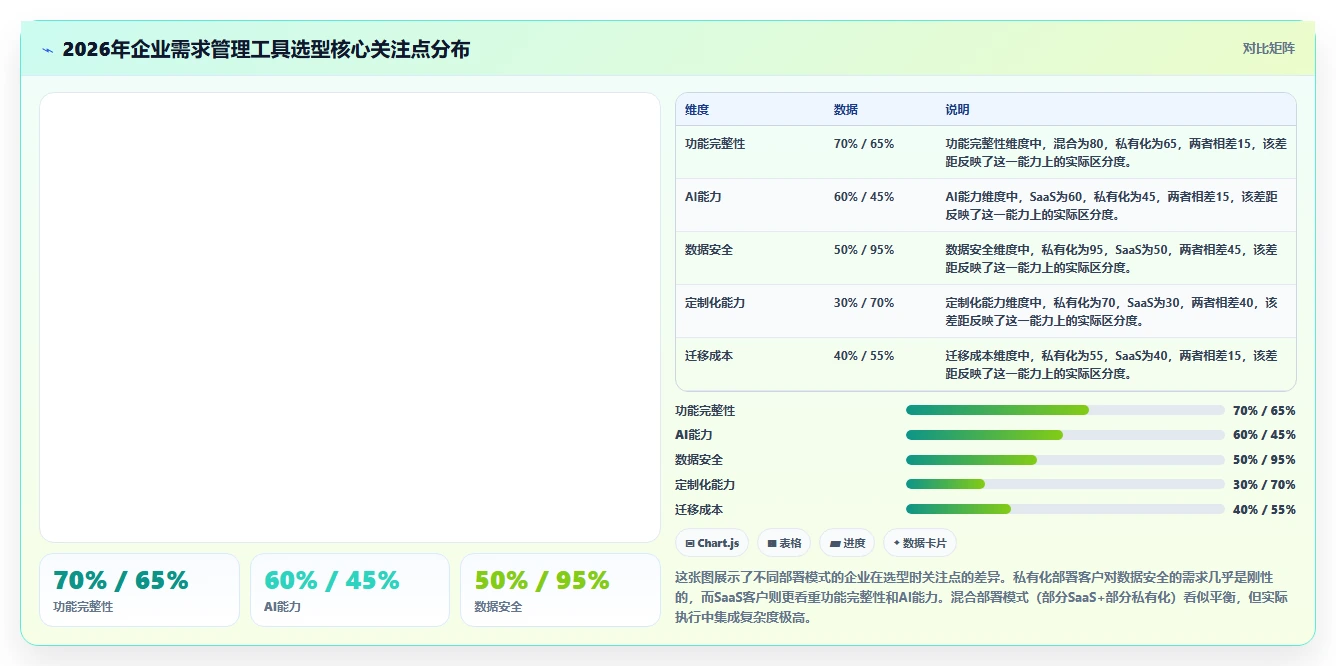Click the 维度 column header
1336x666 pixels.
tap(697, 110)
